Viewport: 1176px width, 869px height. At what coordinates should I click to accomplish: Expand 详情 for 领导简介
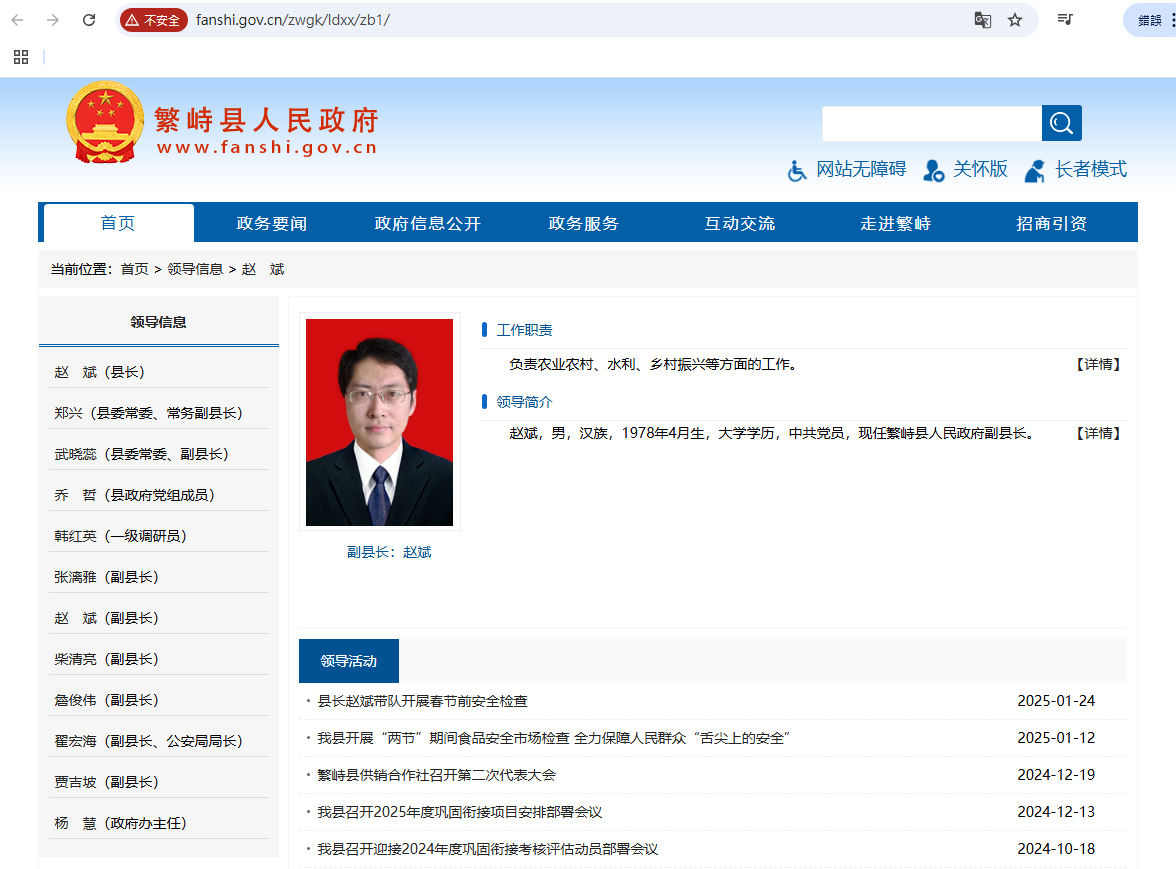point(1097,433)
